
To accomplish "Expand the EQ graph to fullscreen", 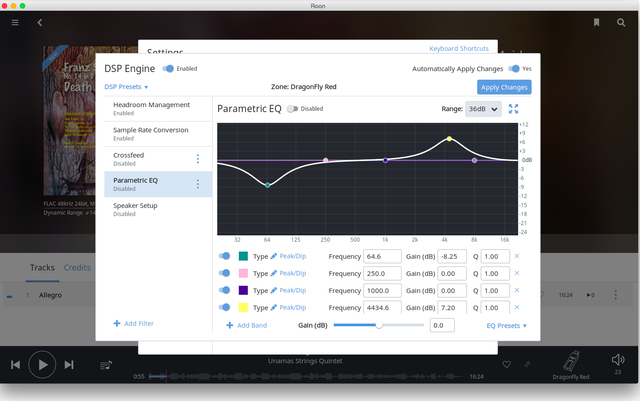I will pos(514,108).
